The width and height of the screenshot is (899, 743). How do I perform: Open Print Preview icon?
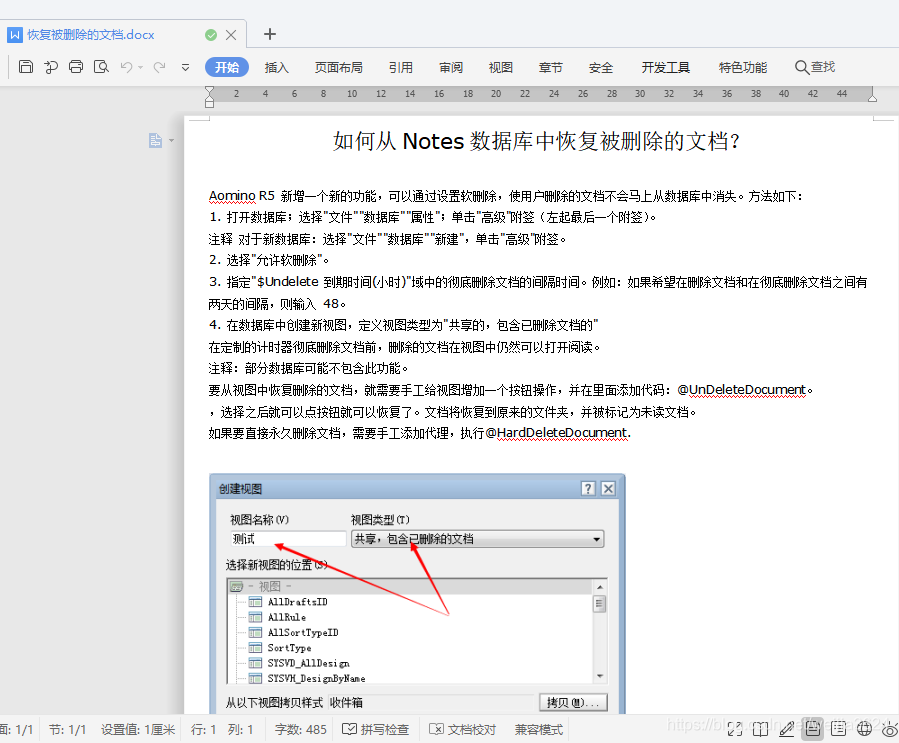click(x=101, y=67)
